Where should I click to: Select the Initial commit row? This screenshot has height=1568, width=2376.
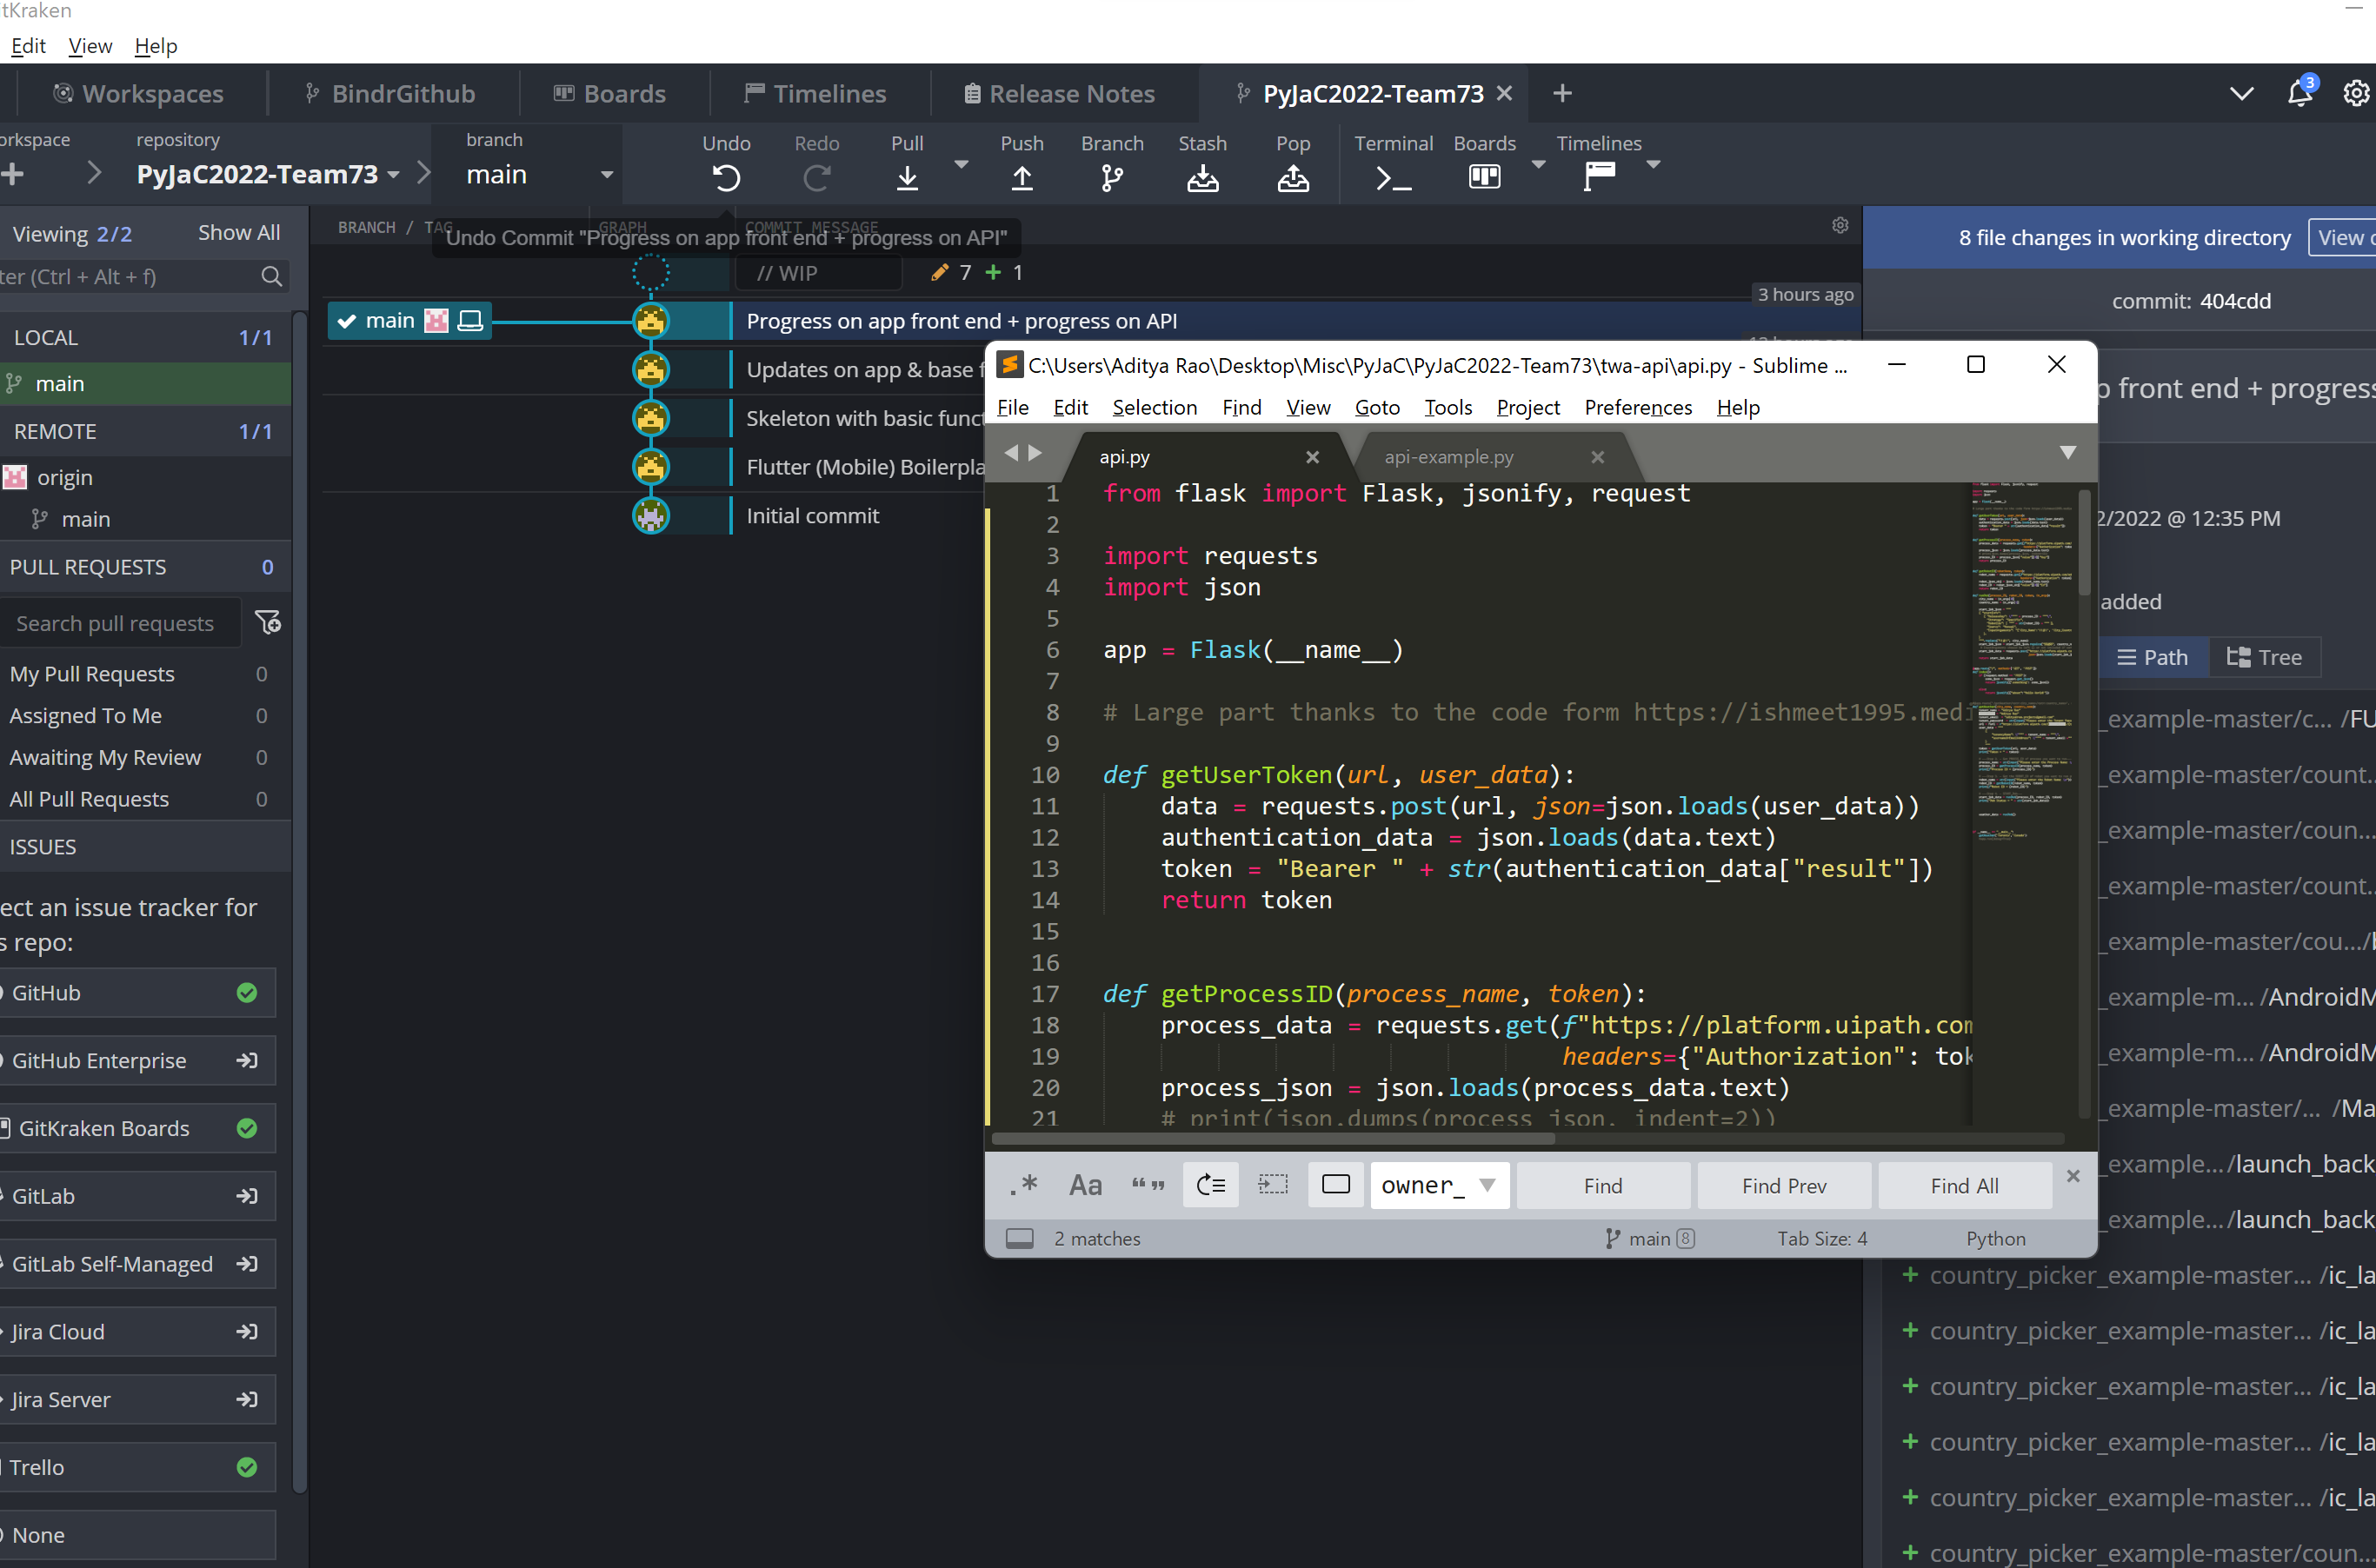(x=812, y=516)
